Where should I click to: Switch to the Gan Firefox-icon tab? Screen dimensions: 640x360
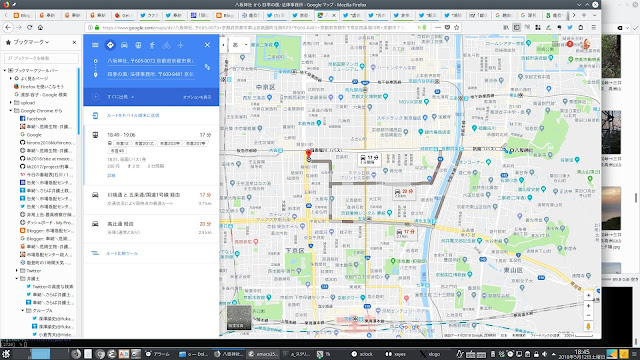(125, 15)
